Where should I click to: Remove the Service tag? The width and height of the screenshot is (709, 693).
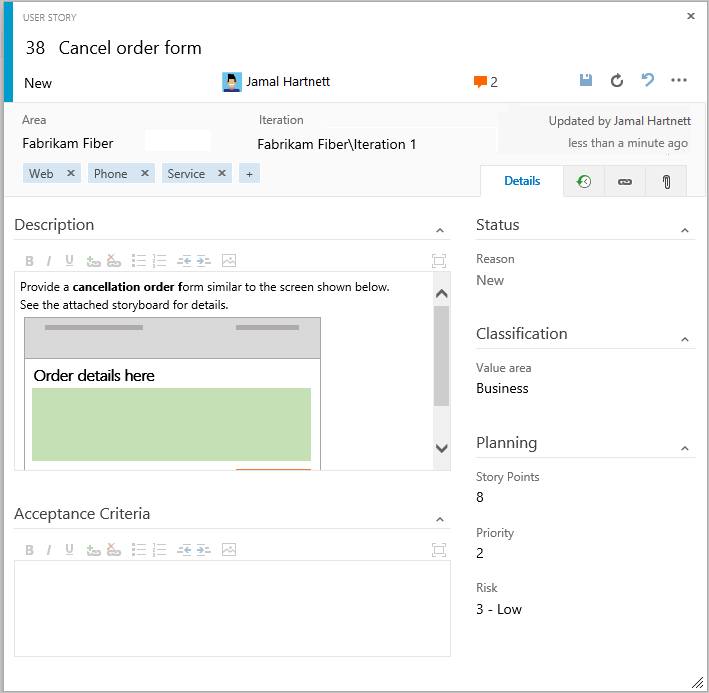click(222, 173)
